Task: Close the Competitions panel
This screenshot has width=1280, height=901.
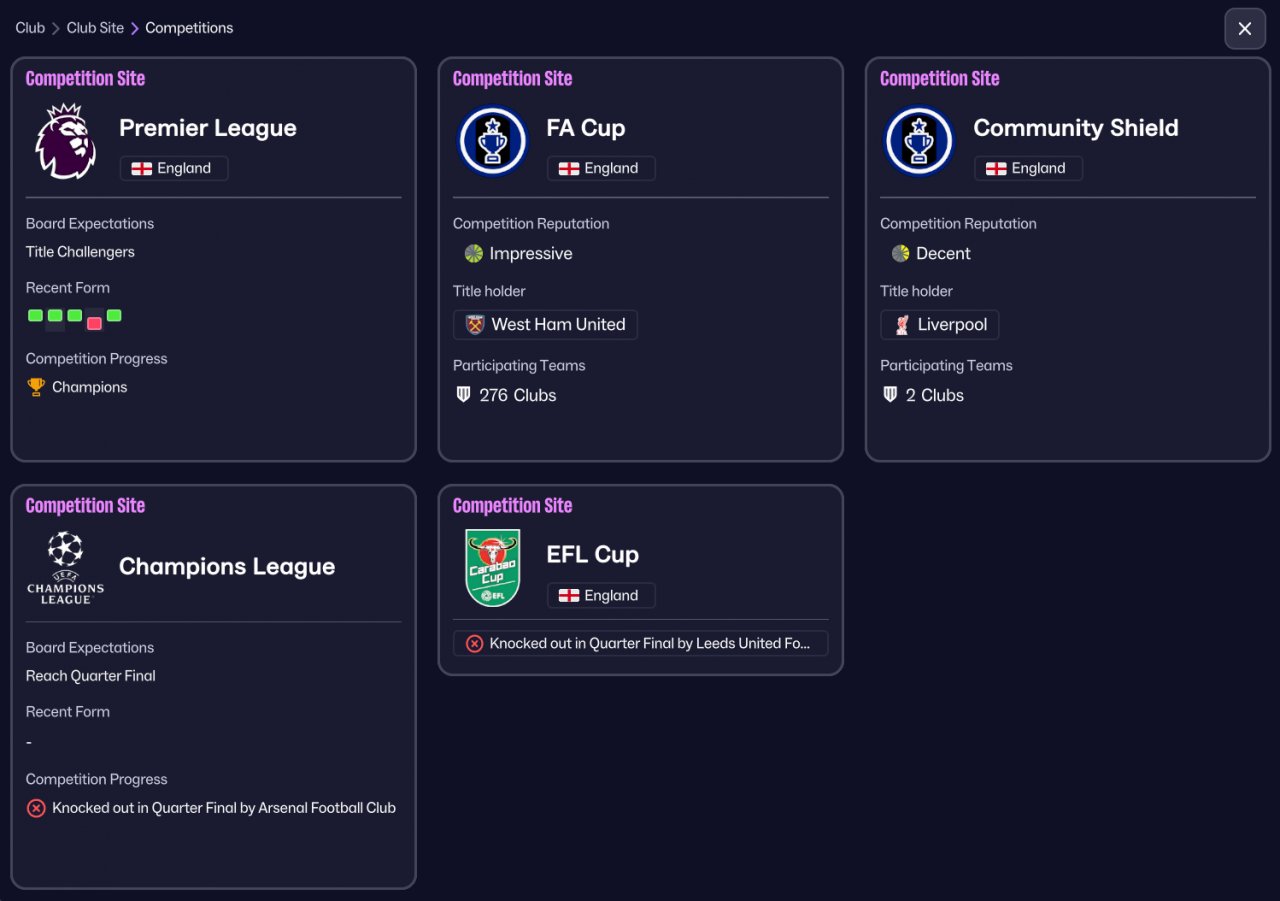Action: coord(1244,29)
